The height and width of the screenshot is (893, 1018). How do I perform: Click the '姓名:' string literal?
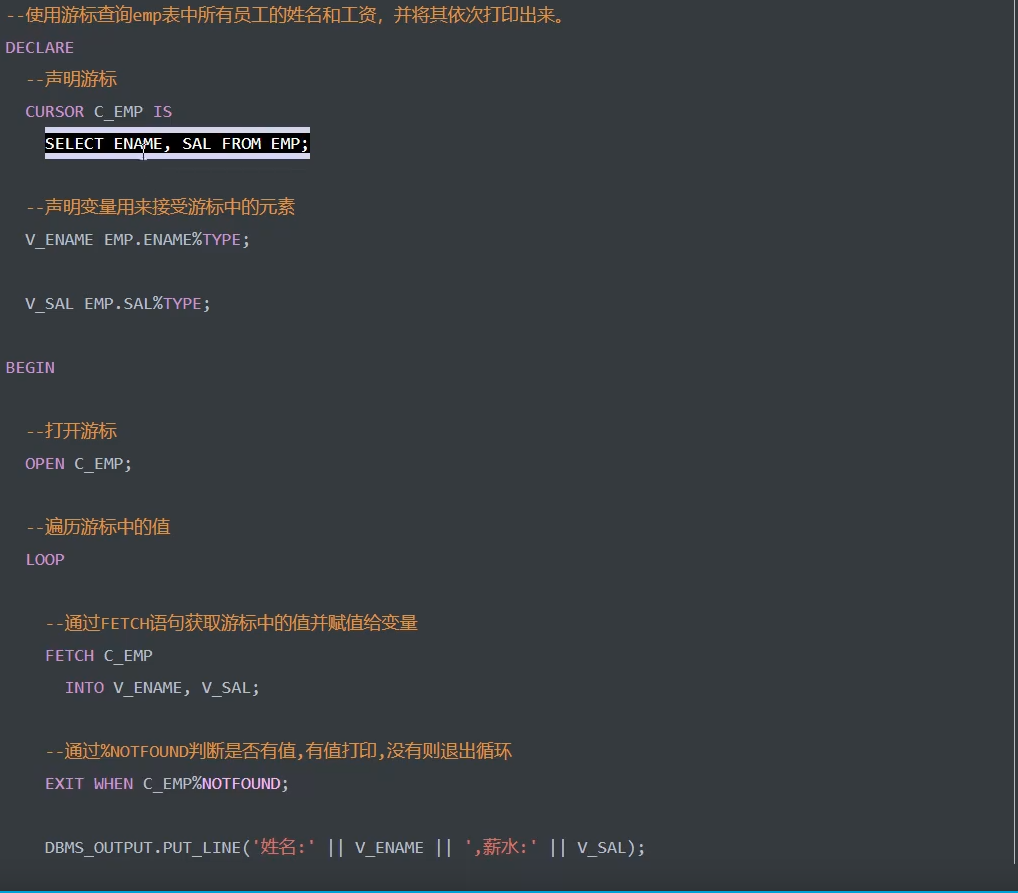point(284,848)
